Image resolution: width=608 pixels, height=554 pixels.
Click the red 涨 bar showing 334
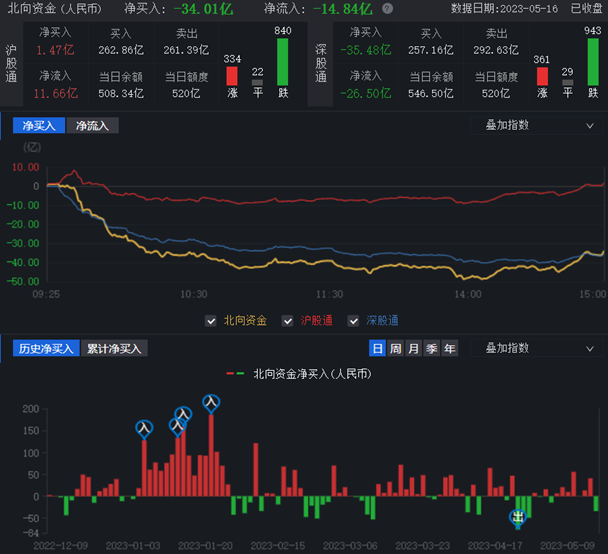tap(232, 76)
